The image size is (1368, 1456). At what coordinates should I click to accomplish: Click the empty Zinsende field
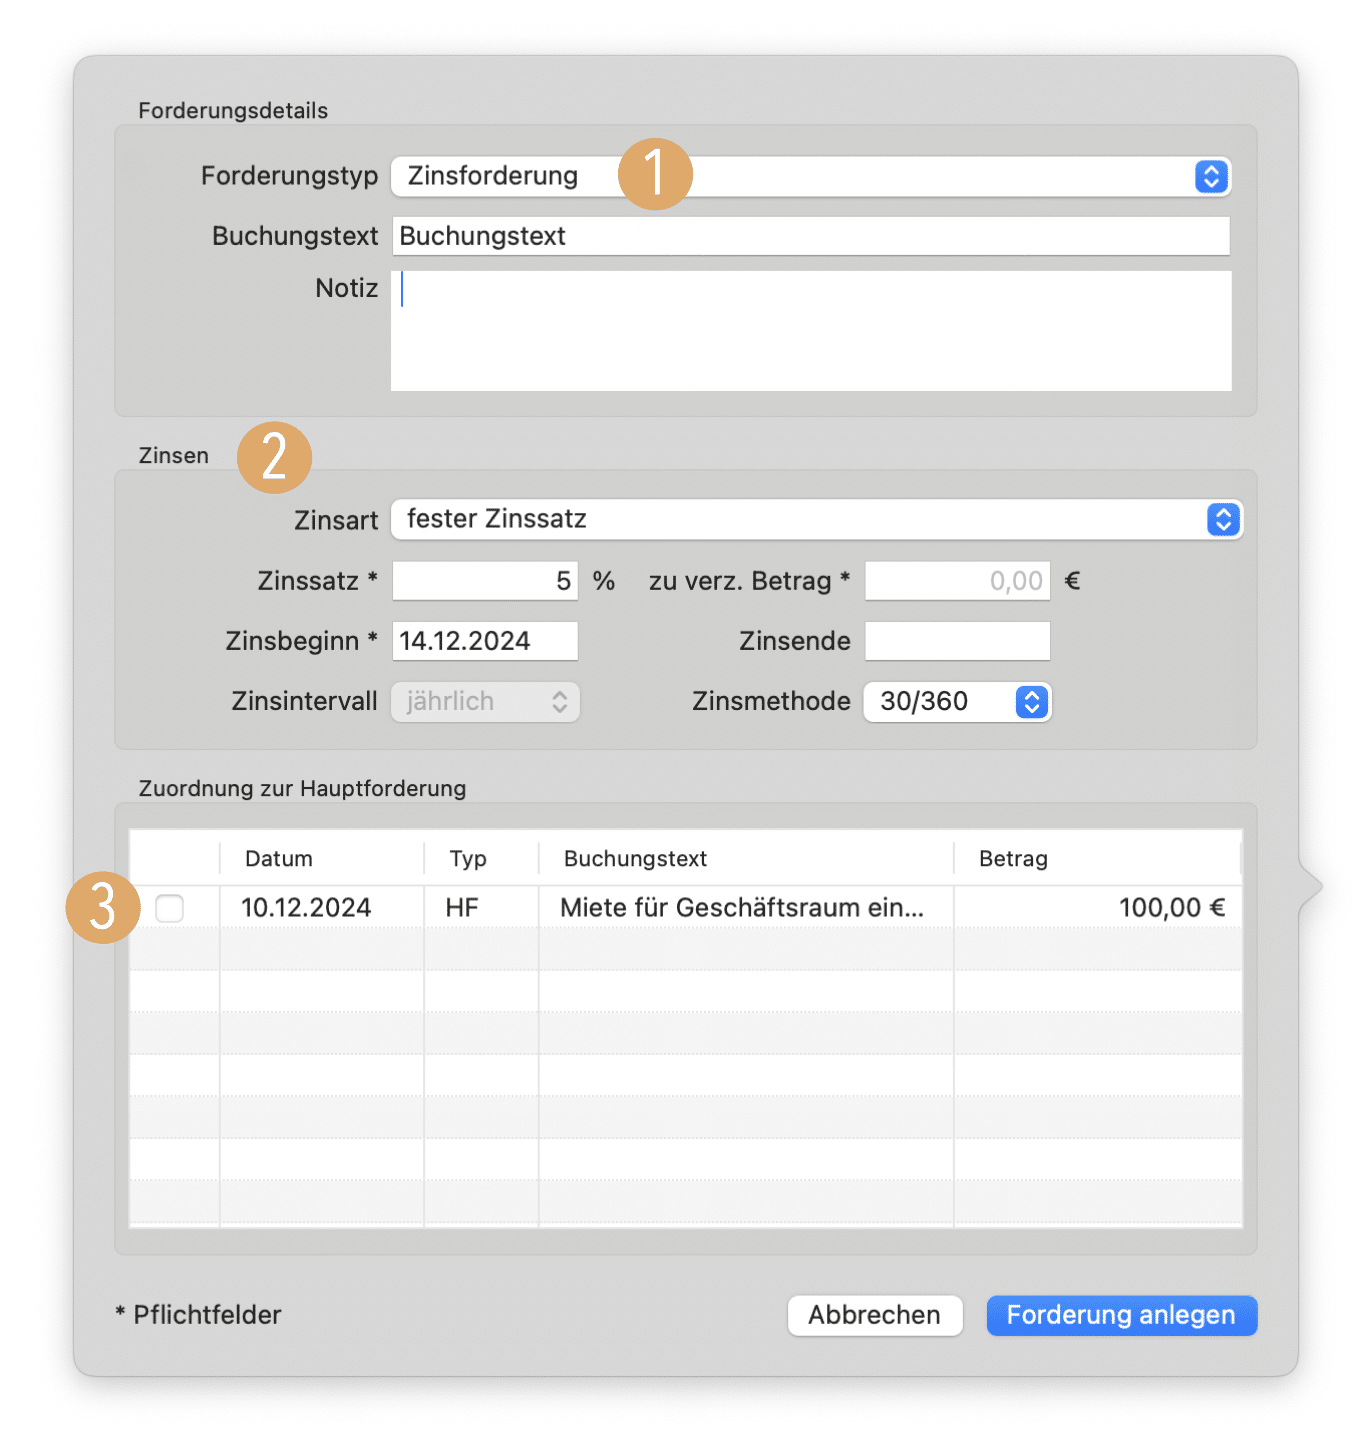(x=958, y=641)
